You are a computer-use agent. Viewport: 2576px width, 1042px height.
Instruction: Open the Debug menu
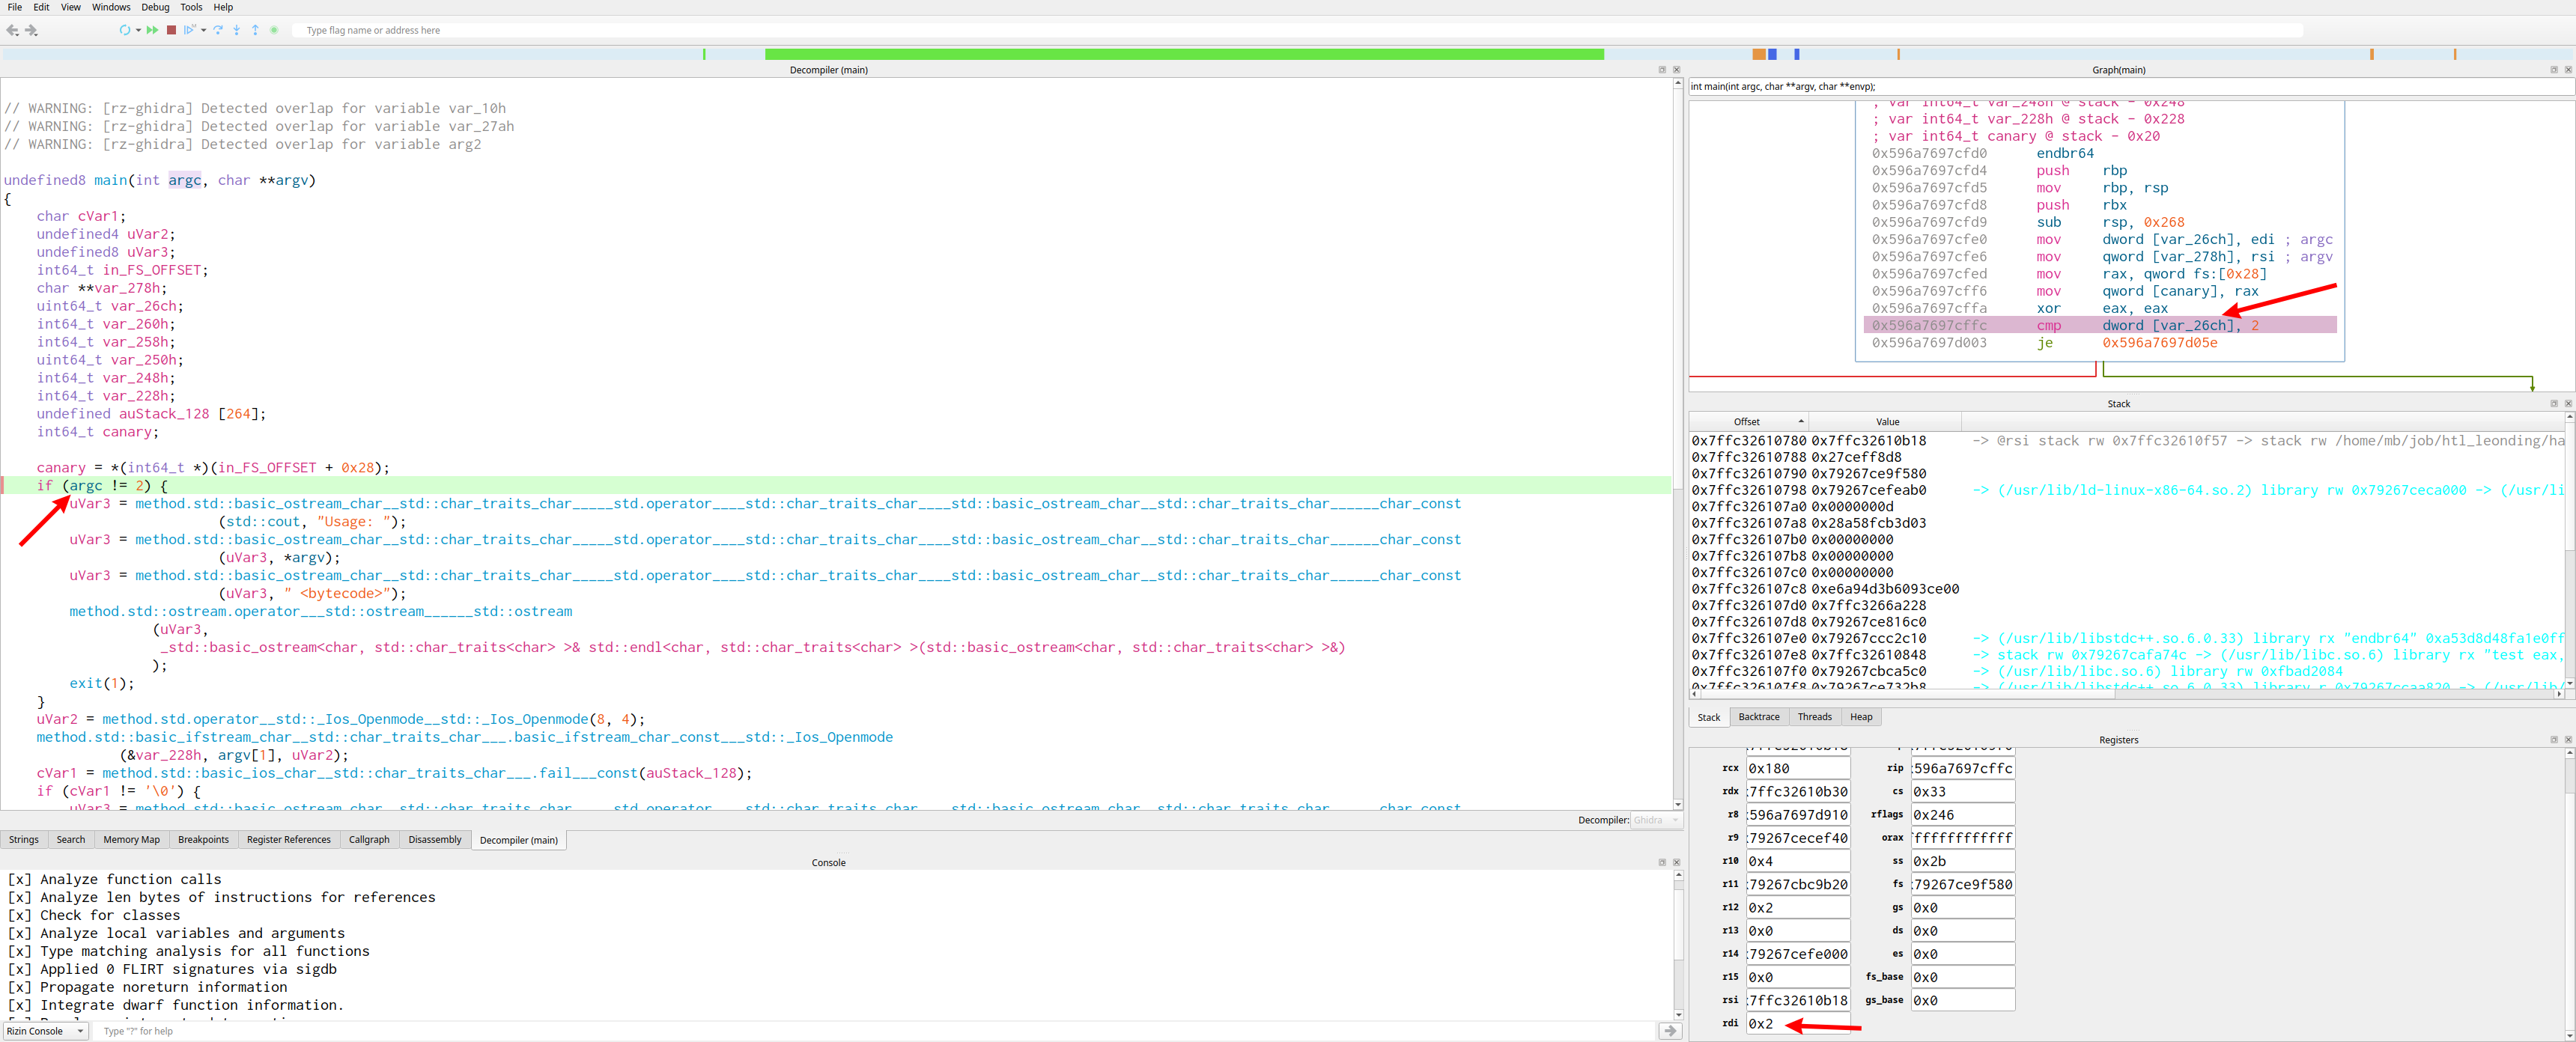pyautogui.click(x=155, y=7)
